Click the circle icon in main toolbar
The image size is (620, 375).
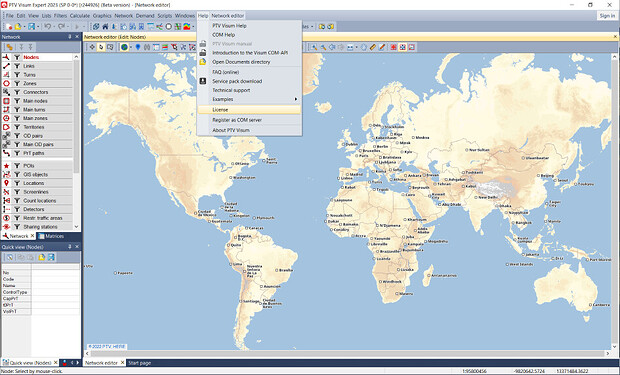tap(169, 27)
